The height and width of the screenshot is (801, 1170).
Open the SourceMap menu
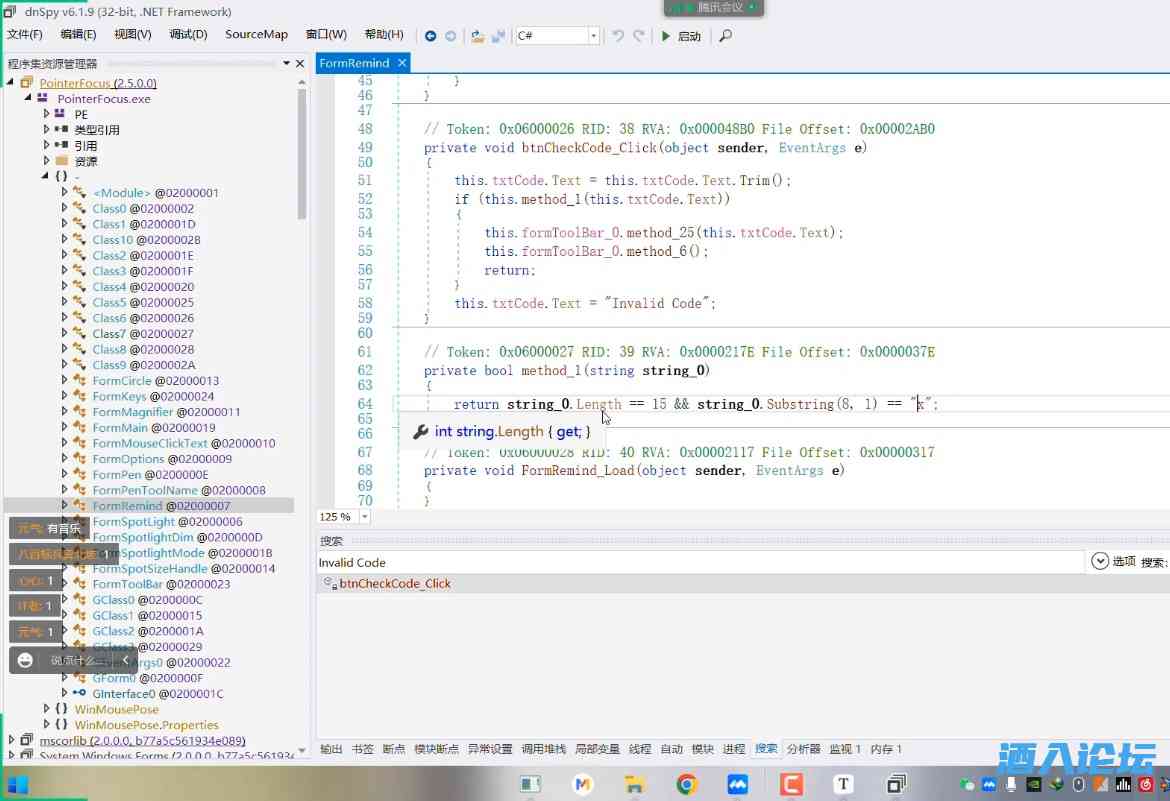(x=256, y=34)
